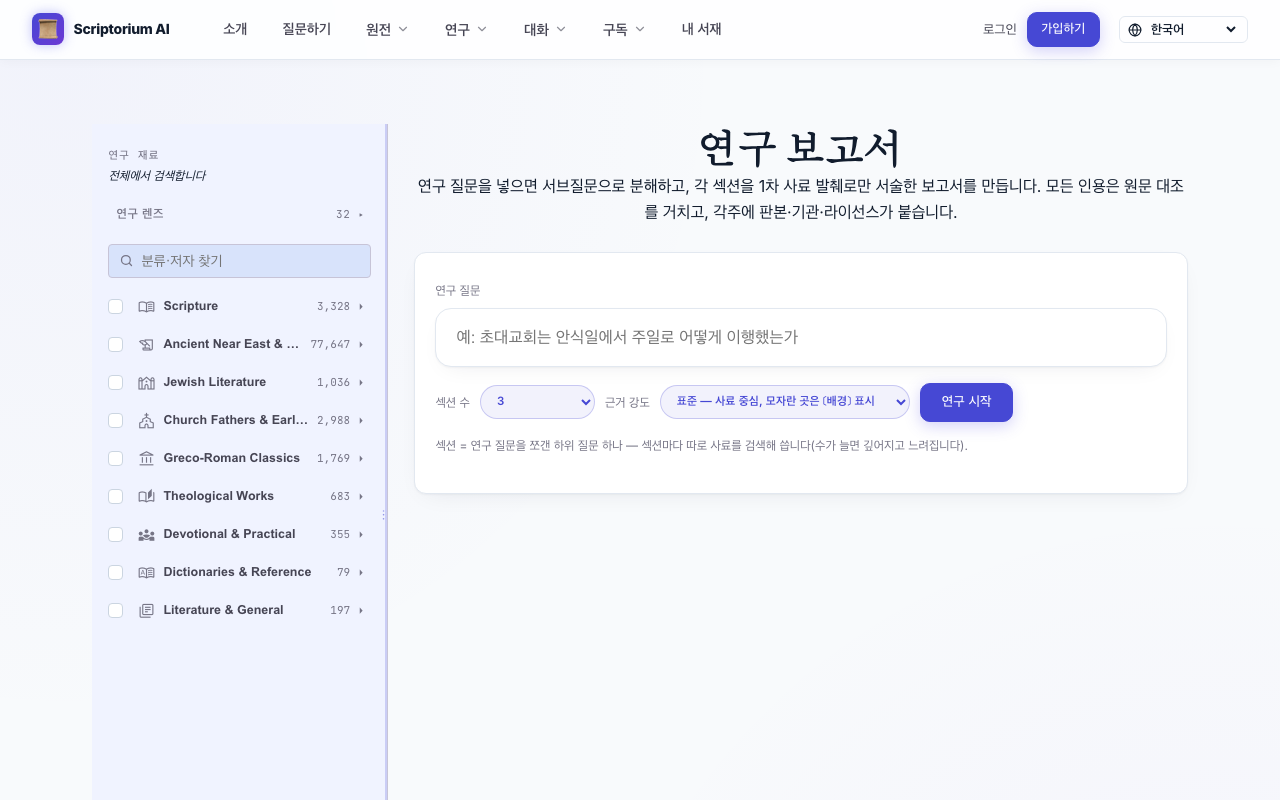Click the Ancient Near East category icon

[x=146, y=344]
